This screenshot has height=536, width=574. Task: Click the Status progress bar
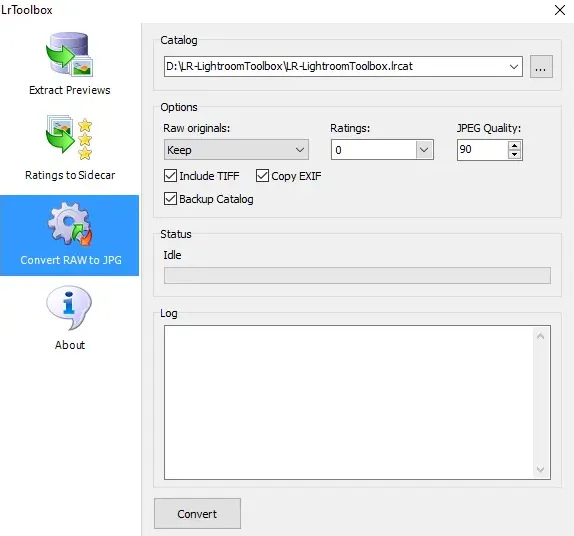click(357, 275)
